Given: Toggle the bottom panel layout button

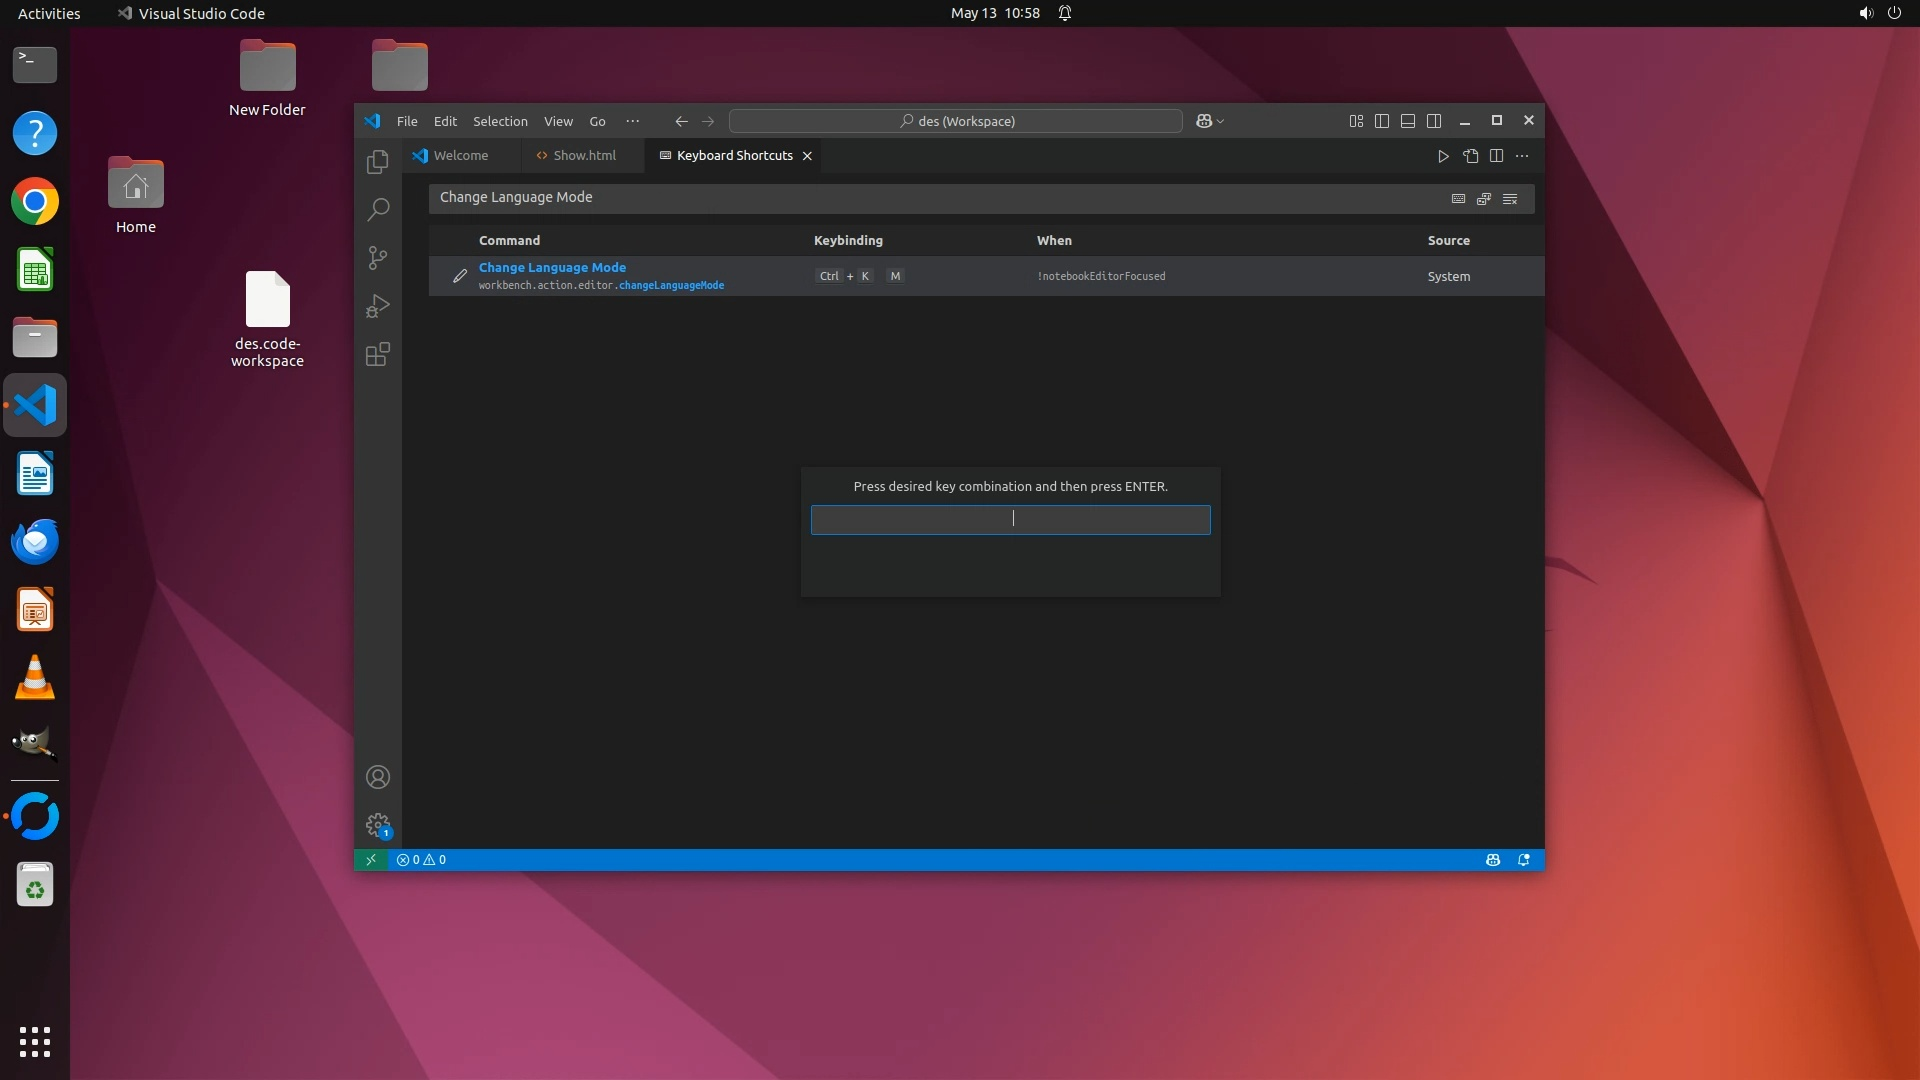Looking at the screenshot, I should tap(1407, 121).
